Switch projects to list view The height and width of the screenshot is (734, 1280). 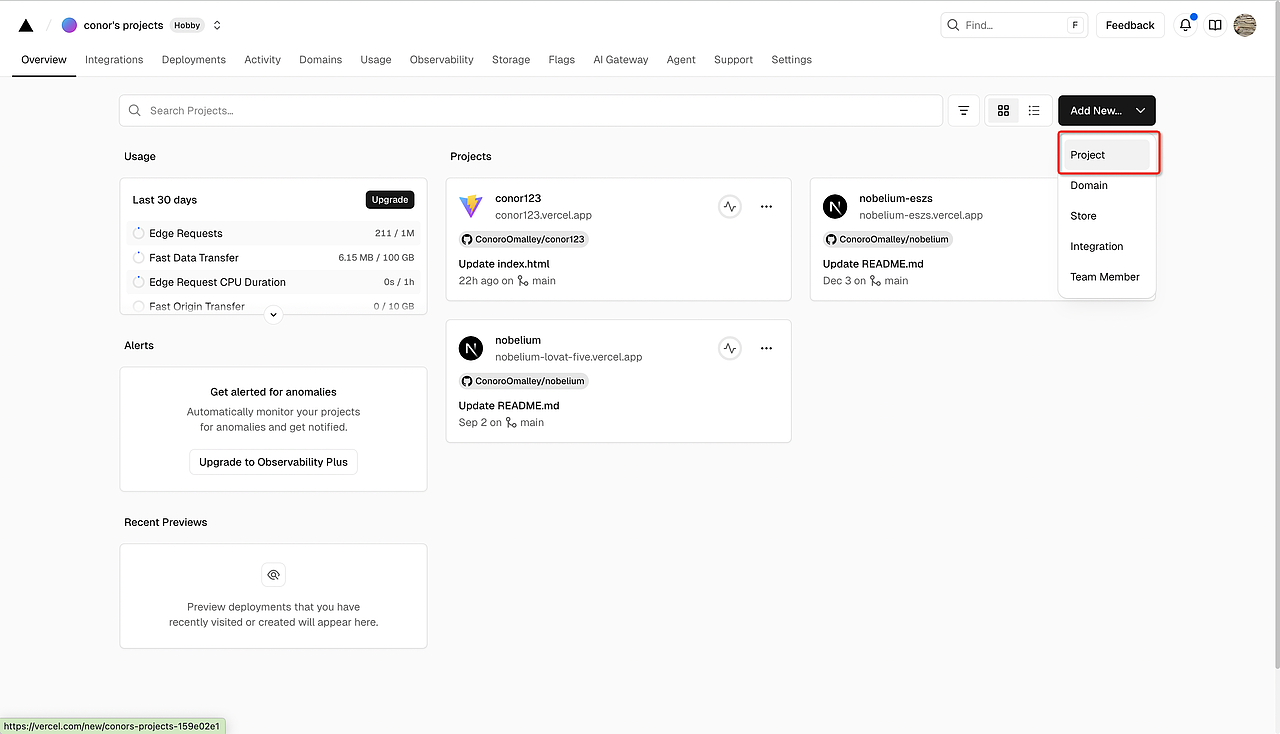point(1033,110)
